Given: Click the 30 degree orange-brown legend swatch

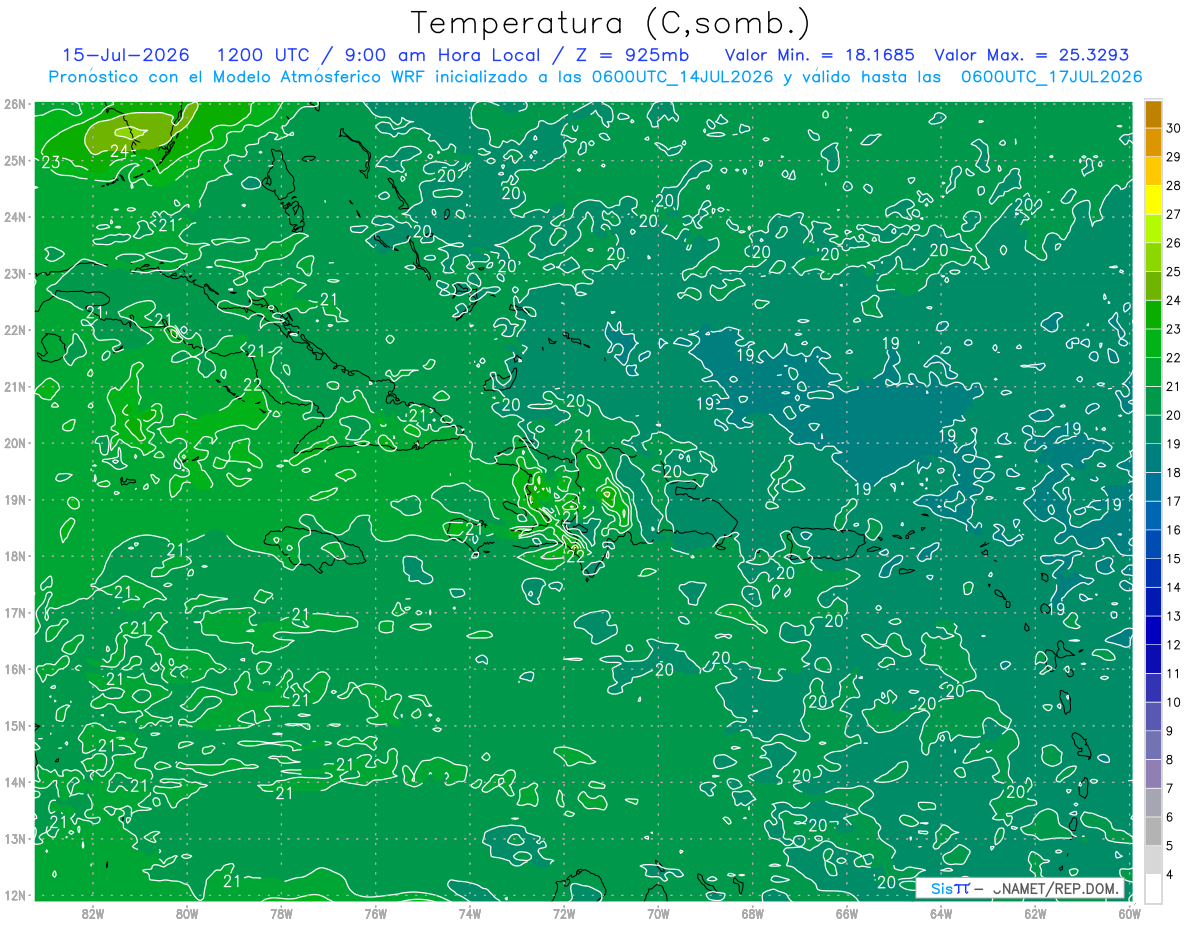Looking at the screenshot, I should coord(1153,114).
